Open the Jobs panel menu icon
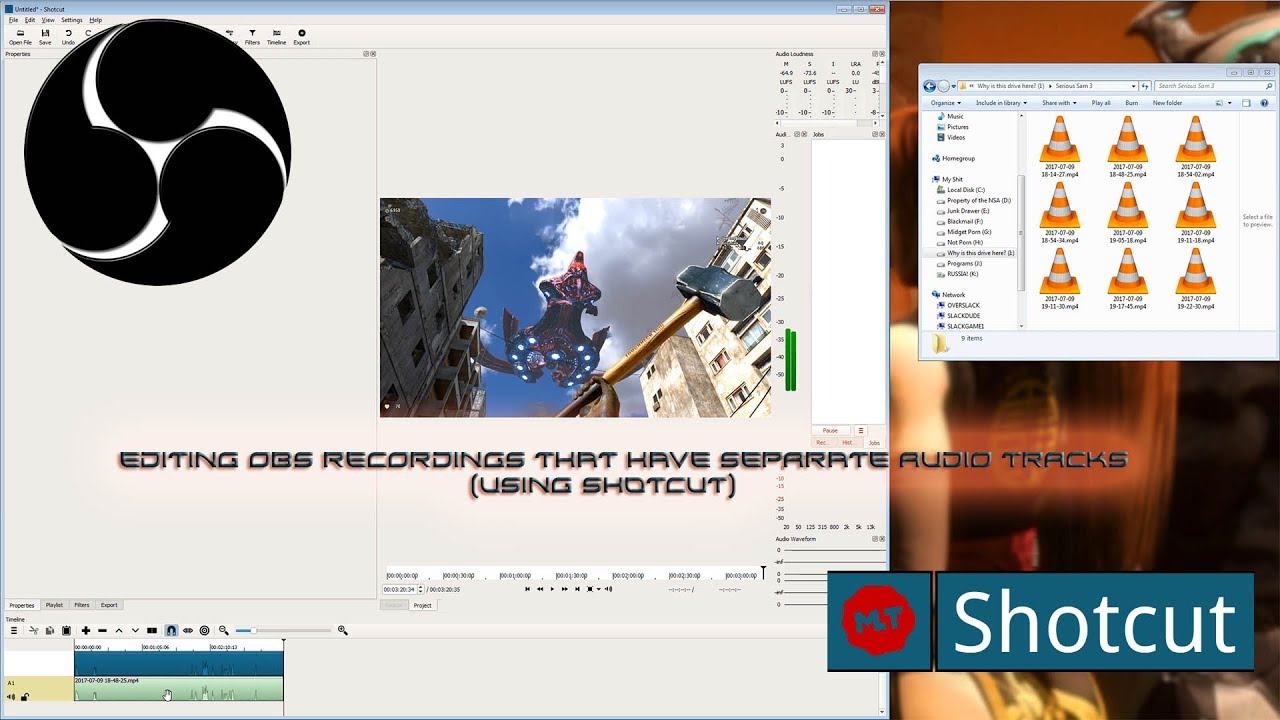The height and width of the screenshot is (720, 1280). (860, 430)
